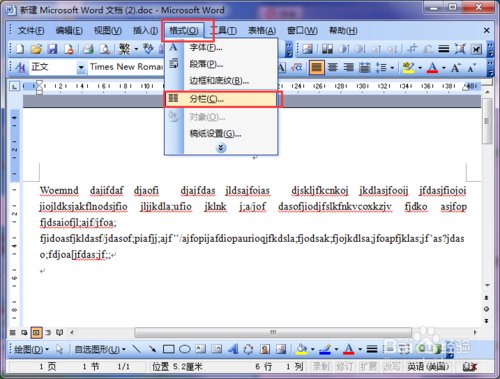This screenshot has width=500, height=379.
Task: Switch to Print Layout view
Action: click(36, 332)
